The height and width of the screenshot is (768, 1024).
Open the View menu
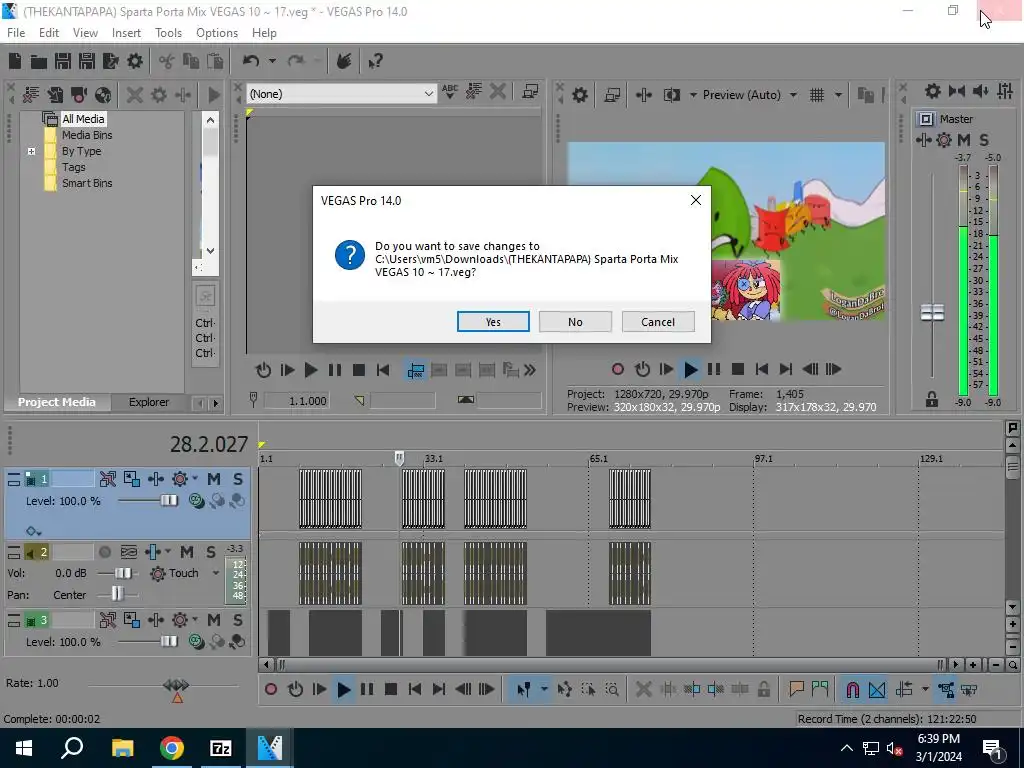tap(85, 33)
